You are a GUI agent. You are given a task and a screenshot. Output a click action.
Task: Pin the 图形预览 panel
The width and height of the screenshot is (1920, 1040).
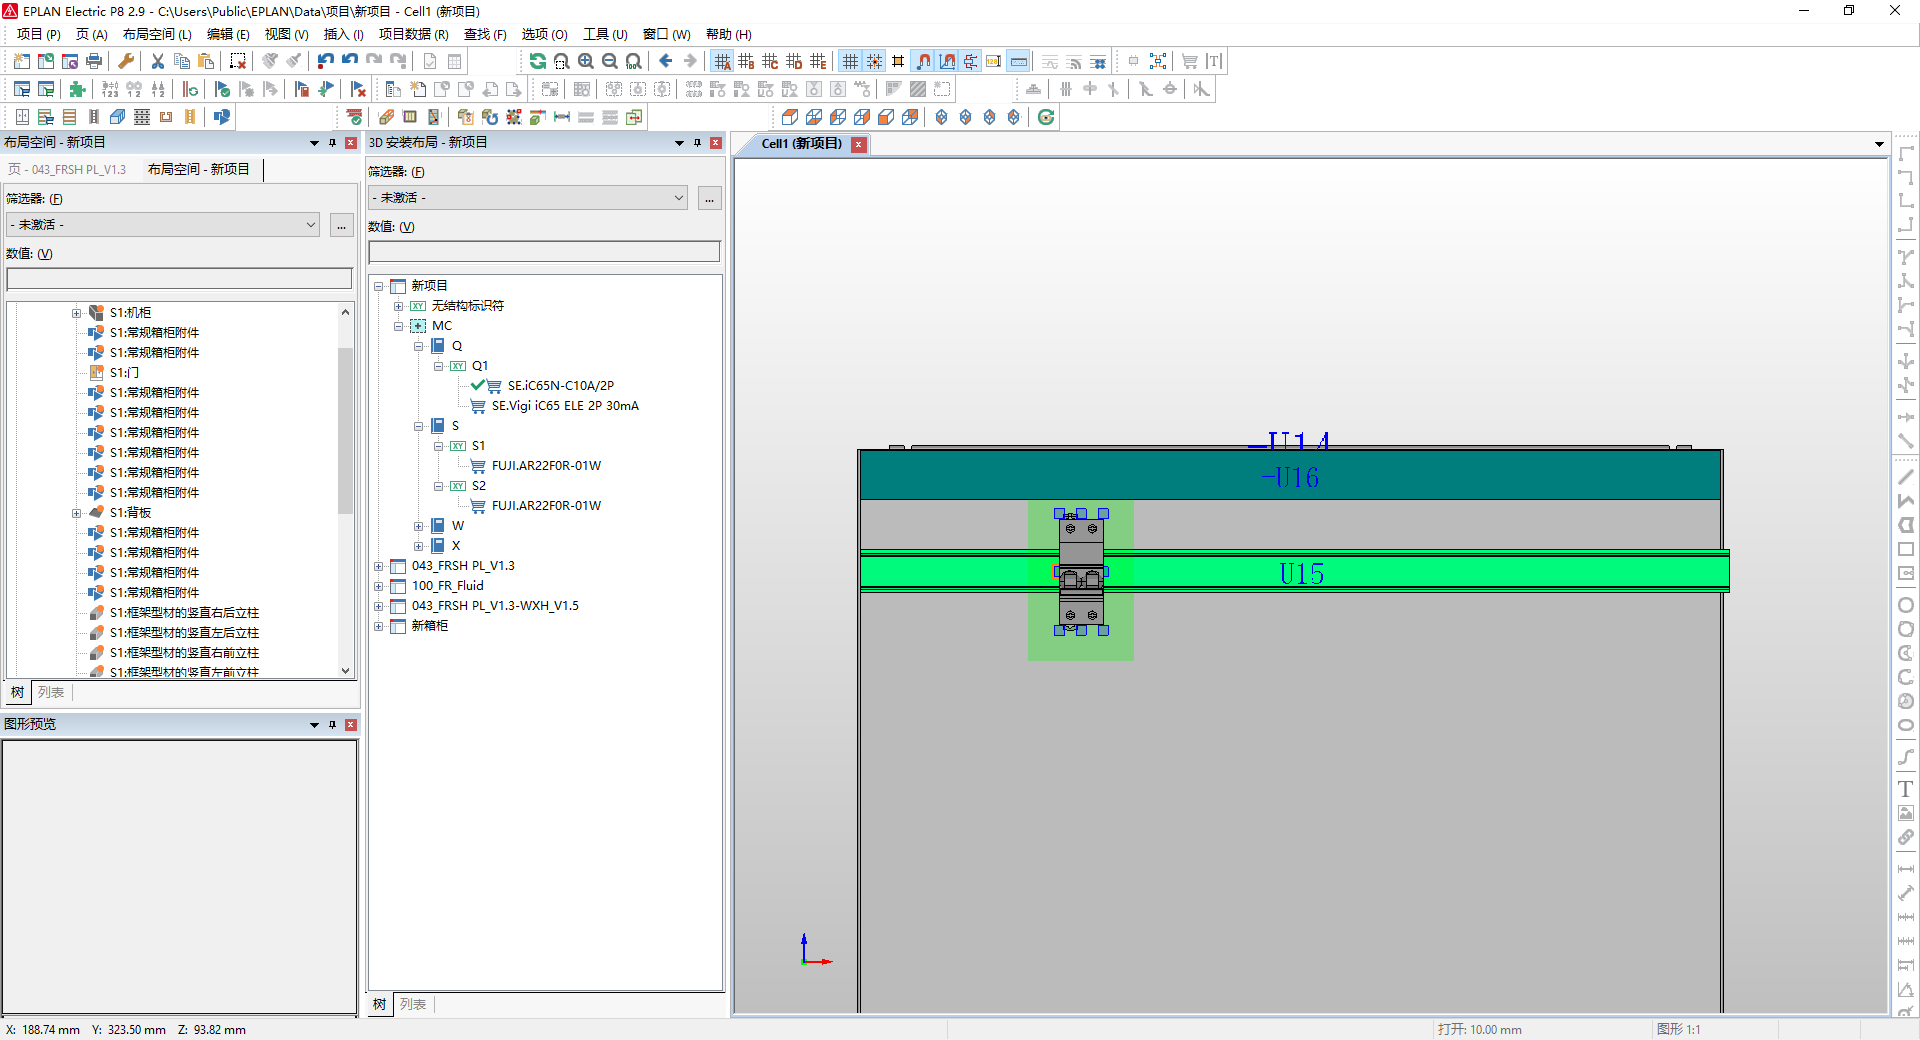[x=333, y=724]
